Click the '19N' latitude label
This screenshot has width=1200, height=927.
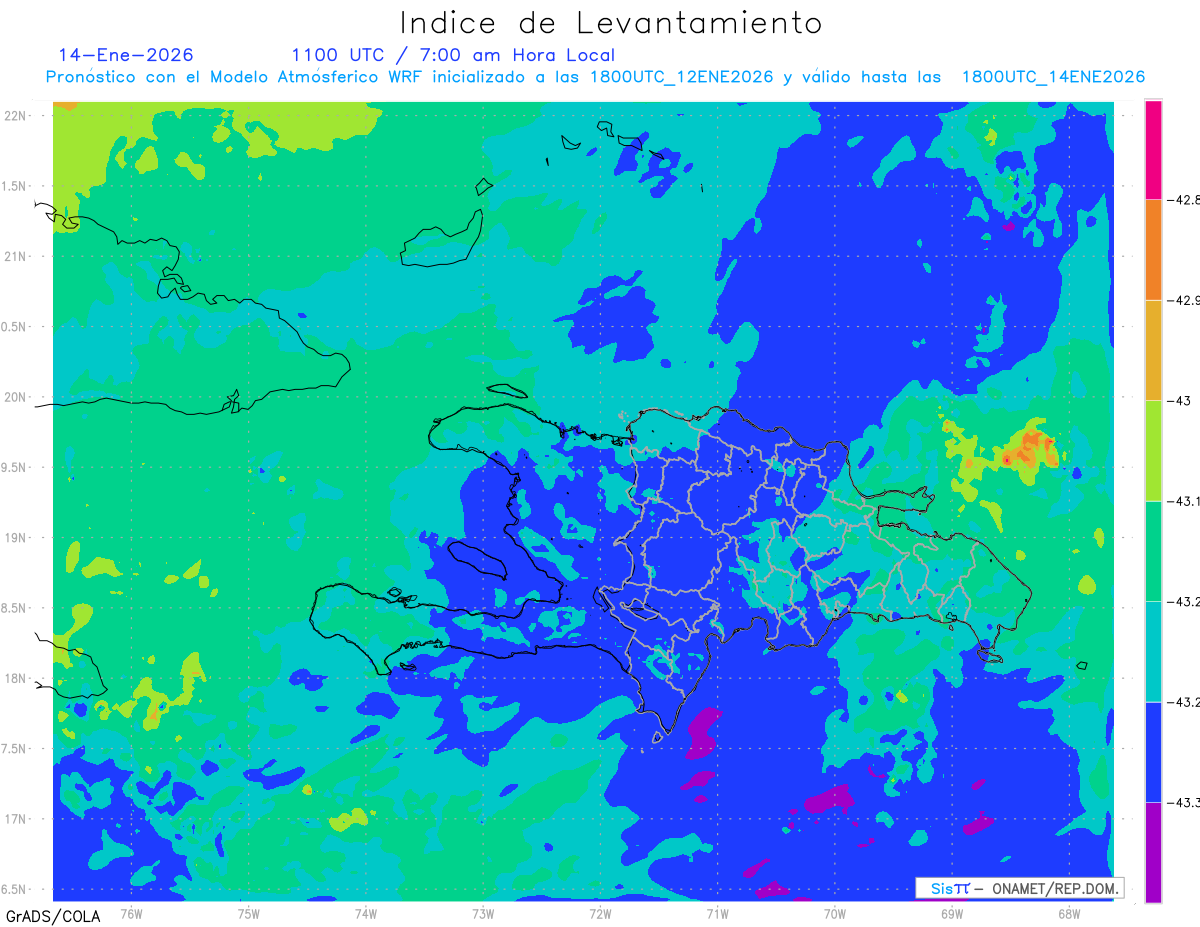[x=16, y=537]
